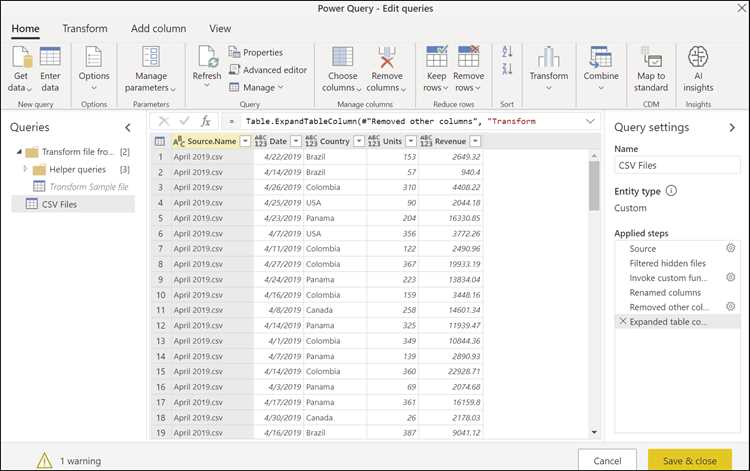Click the scrollbar down arrow

coord(594,432)
